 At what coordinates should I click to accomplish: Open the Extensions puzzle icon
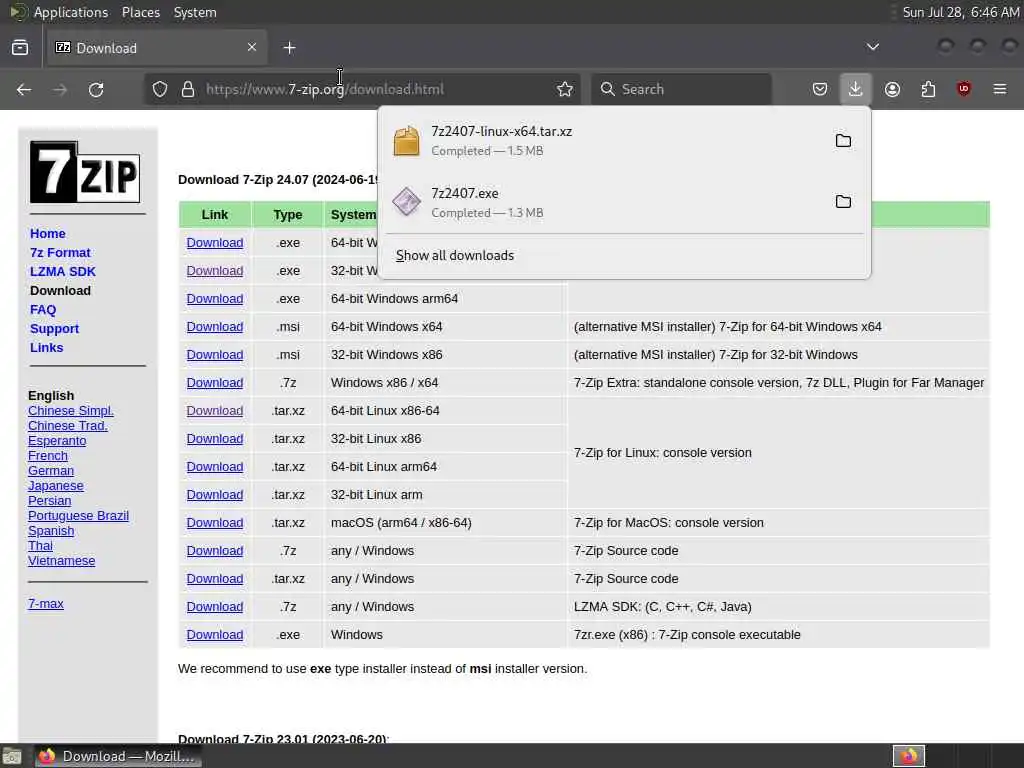[928, 89]
